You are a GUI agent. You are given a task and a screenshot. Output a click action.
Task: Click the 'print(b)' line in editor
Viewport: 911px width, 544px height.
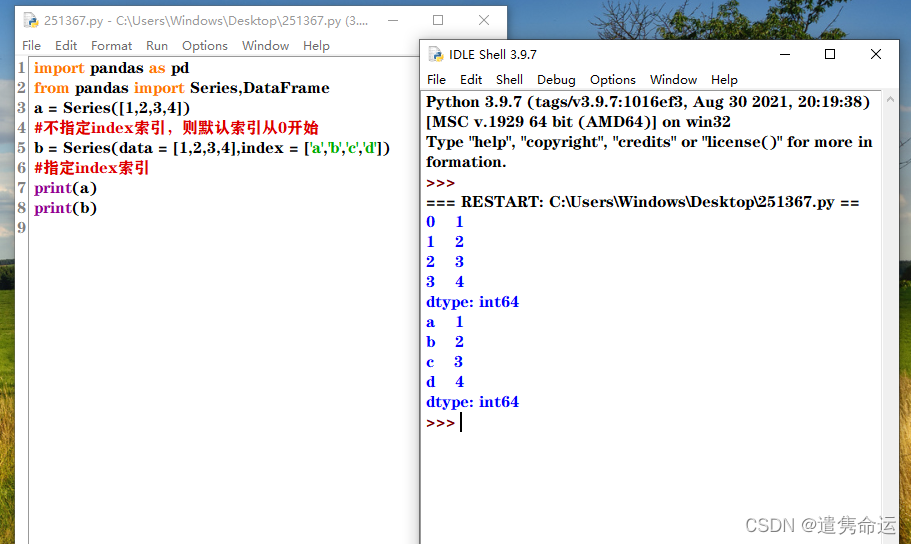pos(65,208)
